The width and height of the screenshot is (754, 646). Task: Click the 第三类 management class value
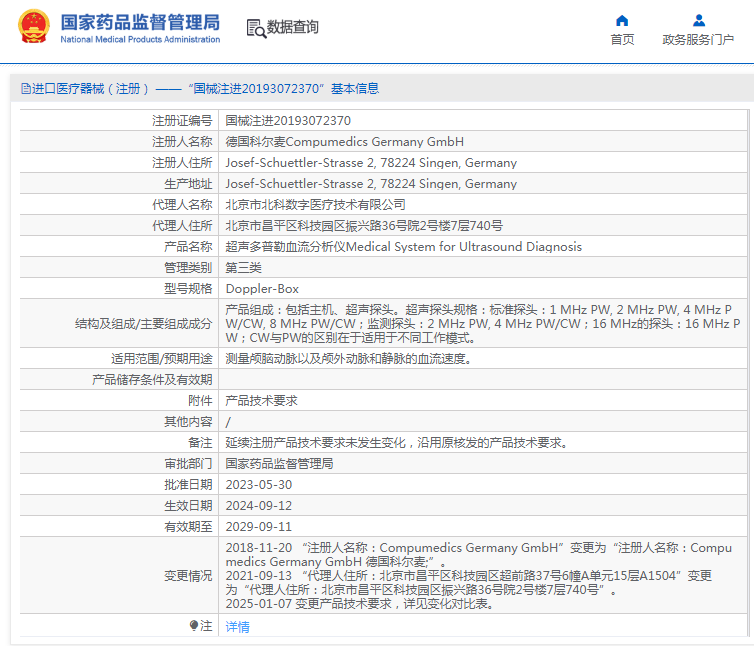tap(243, 267)
